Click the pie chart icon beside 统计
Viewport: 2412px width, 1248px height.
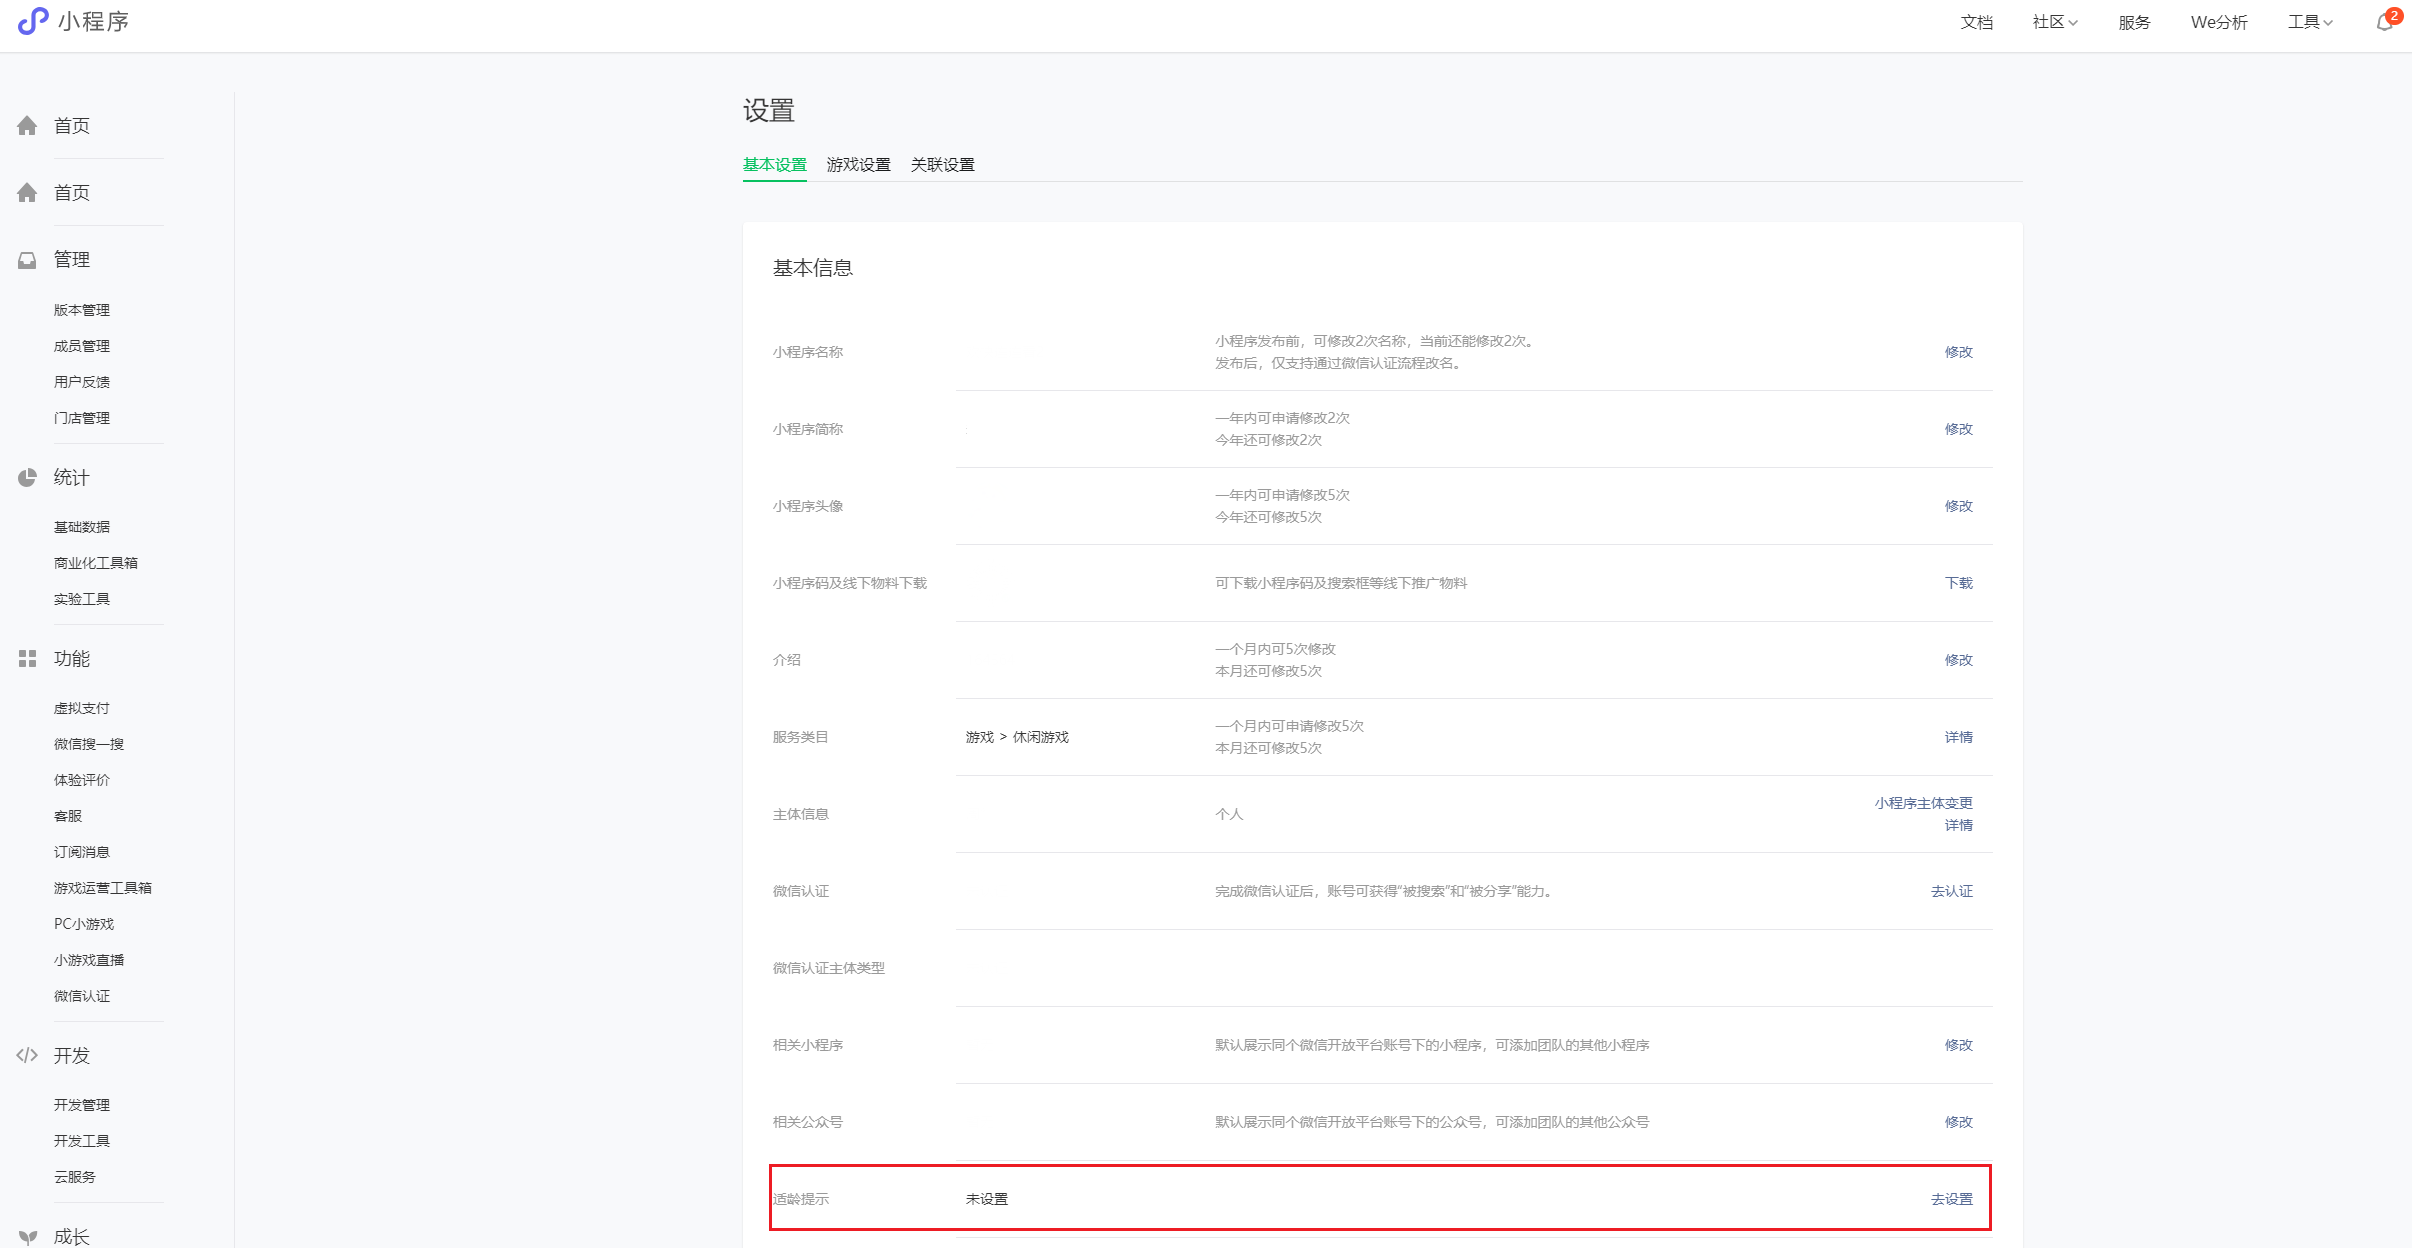(27, 478)
